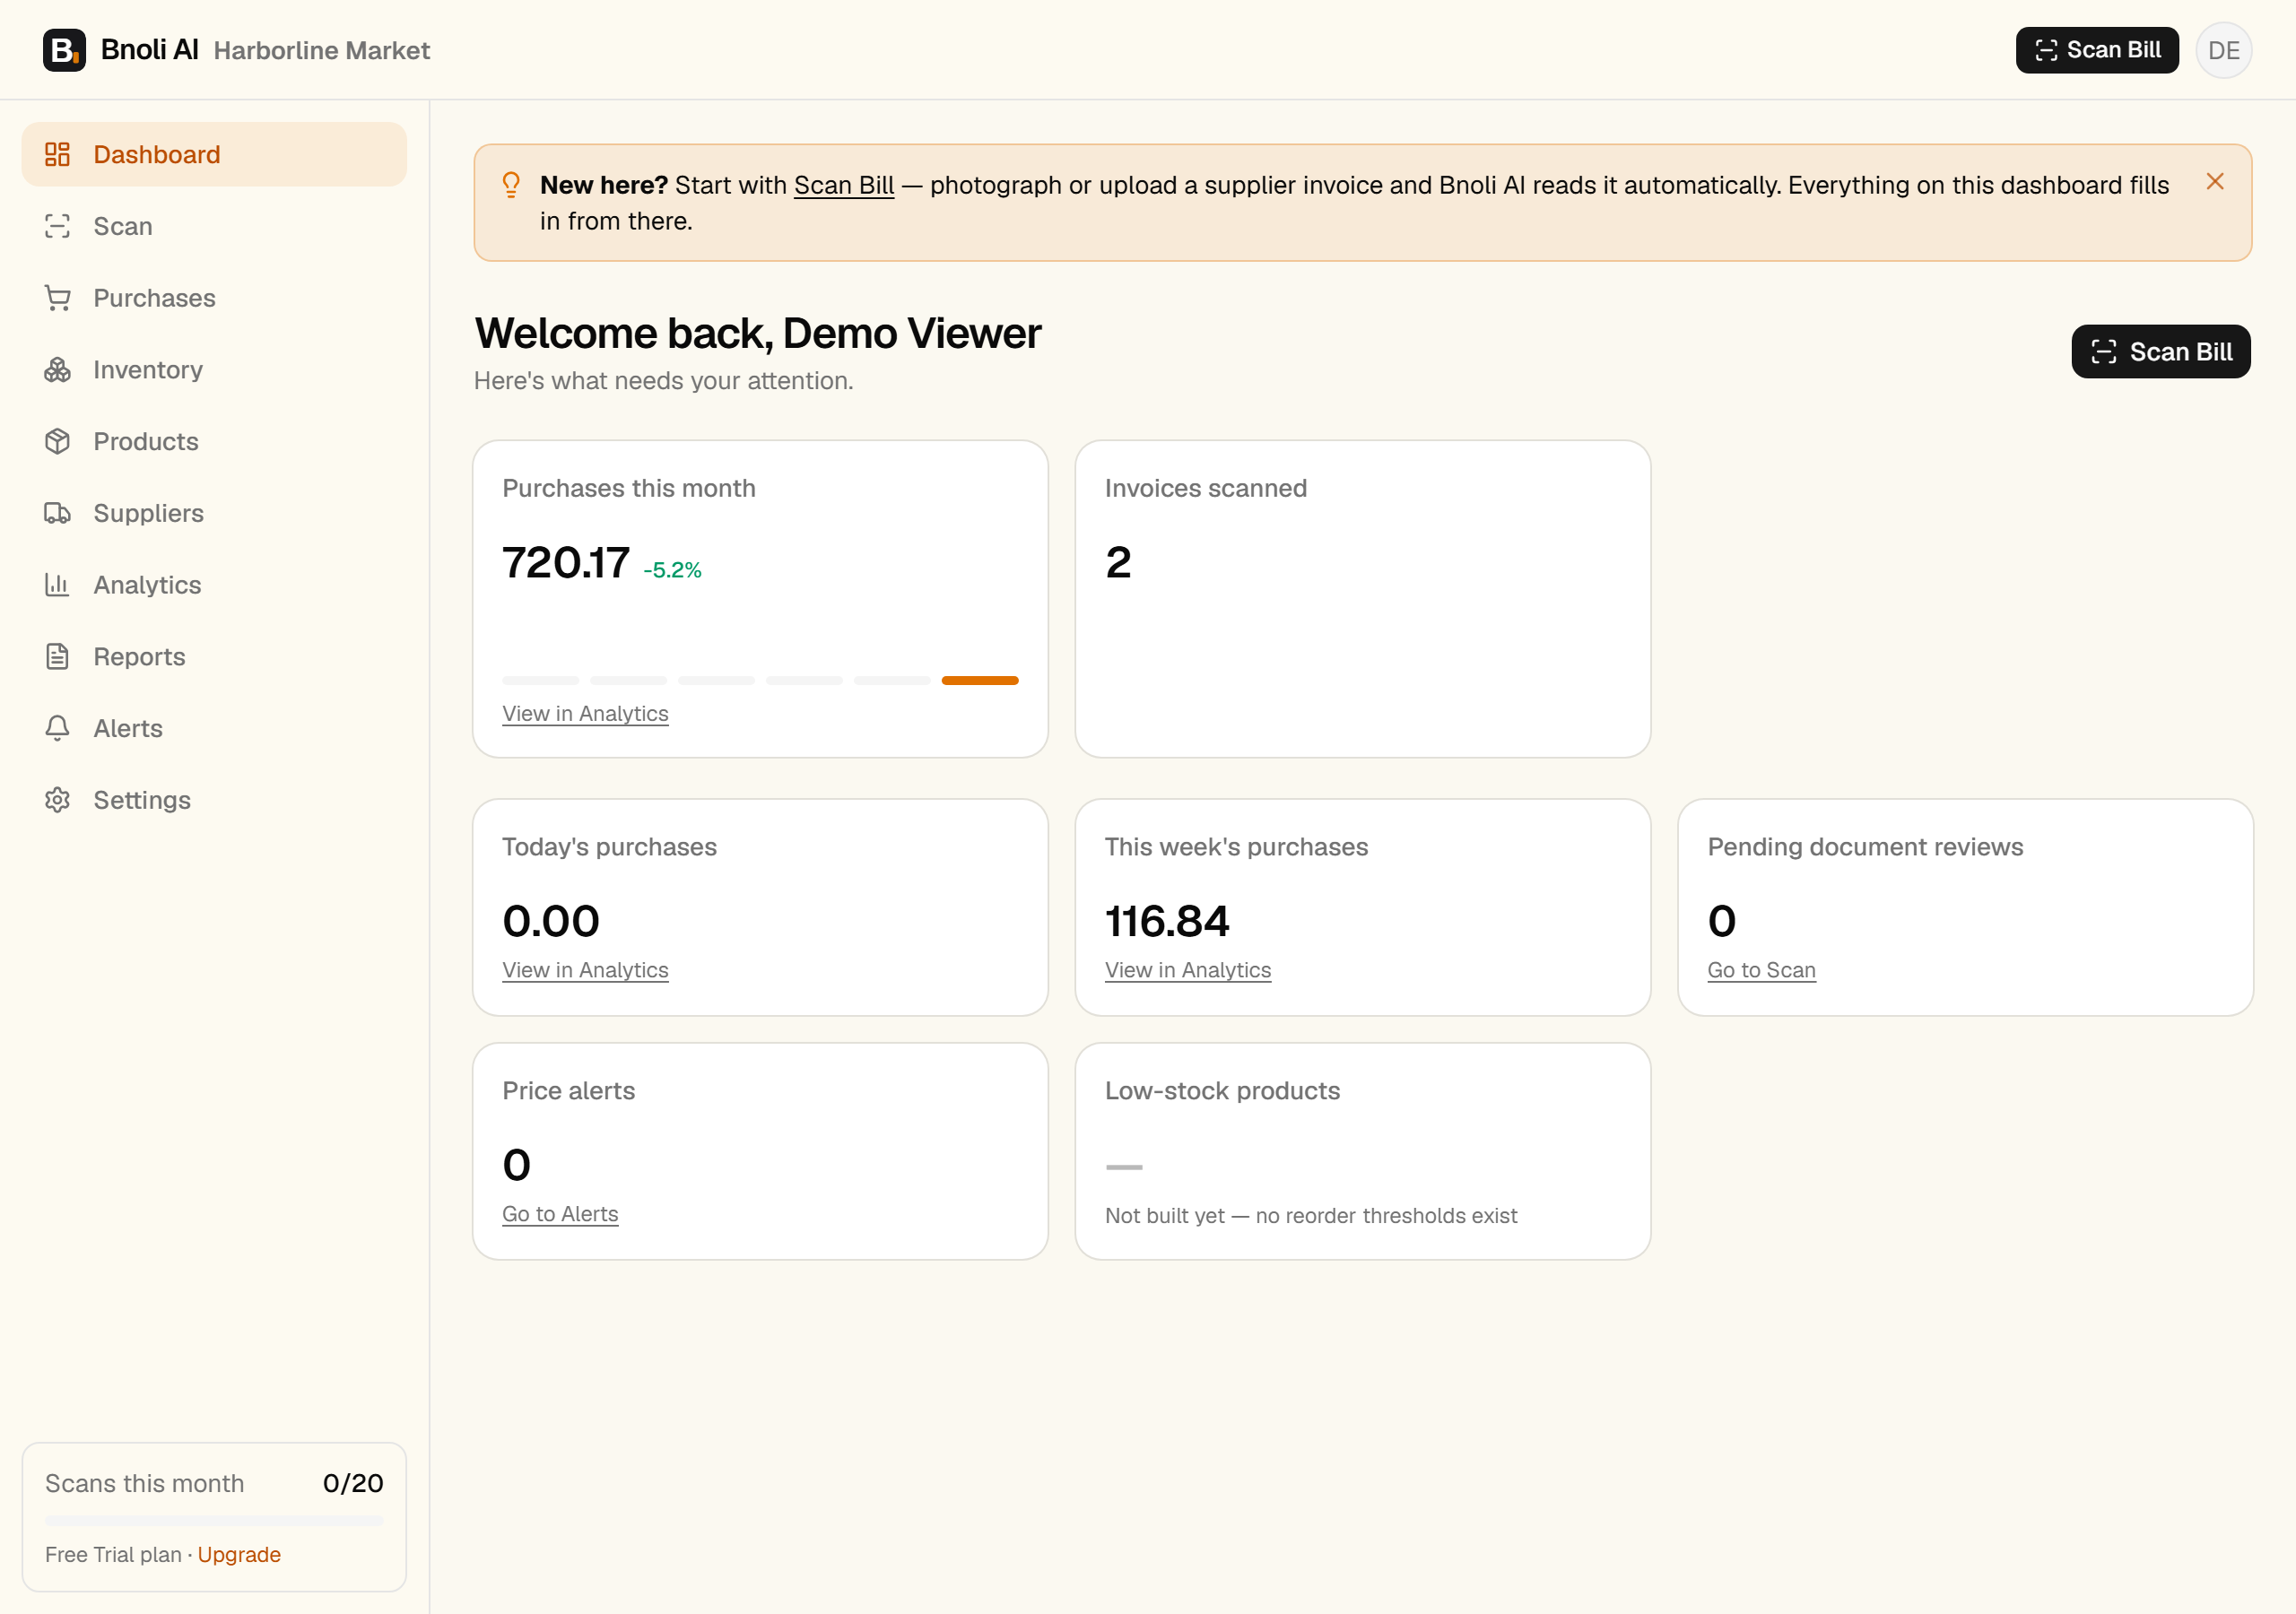Click the Scan frame icon in sidebar
This screenshot has height=1614, width=2296.
pos(57,226)
